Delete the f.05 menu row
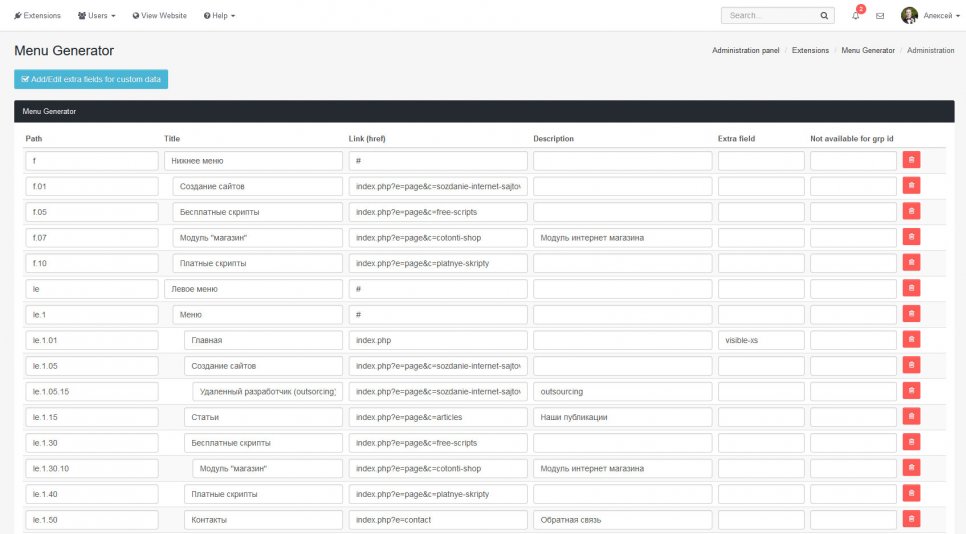 pos(911,211)
